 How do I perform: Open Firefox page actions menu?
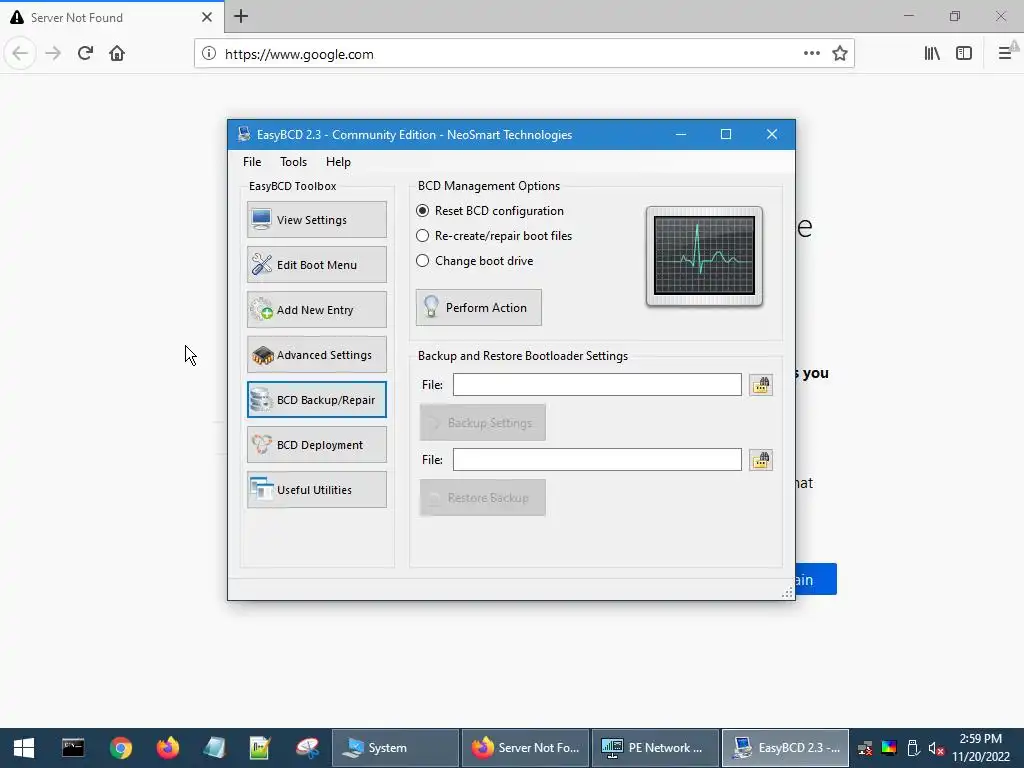[812, 54]
